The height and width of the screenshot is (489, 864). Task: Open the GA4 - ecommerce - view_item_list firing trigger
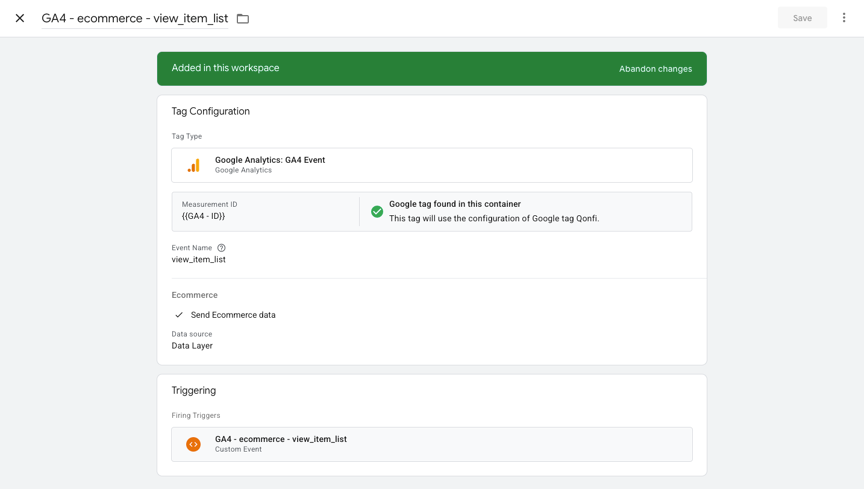[x=431, y=444]
